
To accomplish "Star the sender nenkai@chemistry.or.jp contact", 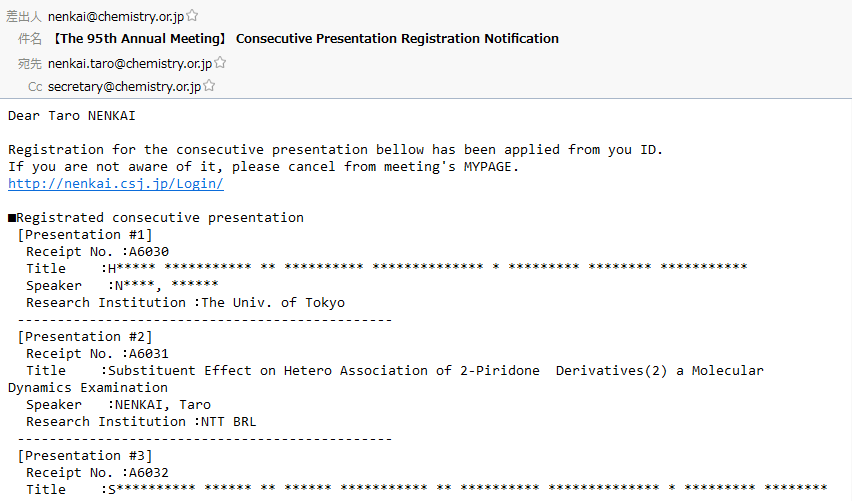I will [x=192, y=16].
